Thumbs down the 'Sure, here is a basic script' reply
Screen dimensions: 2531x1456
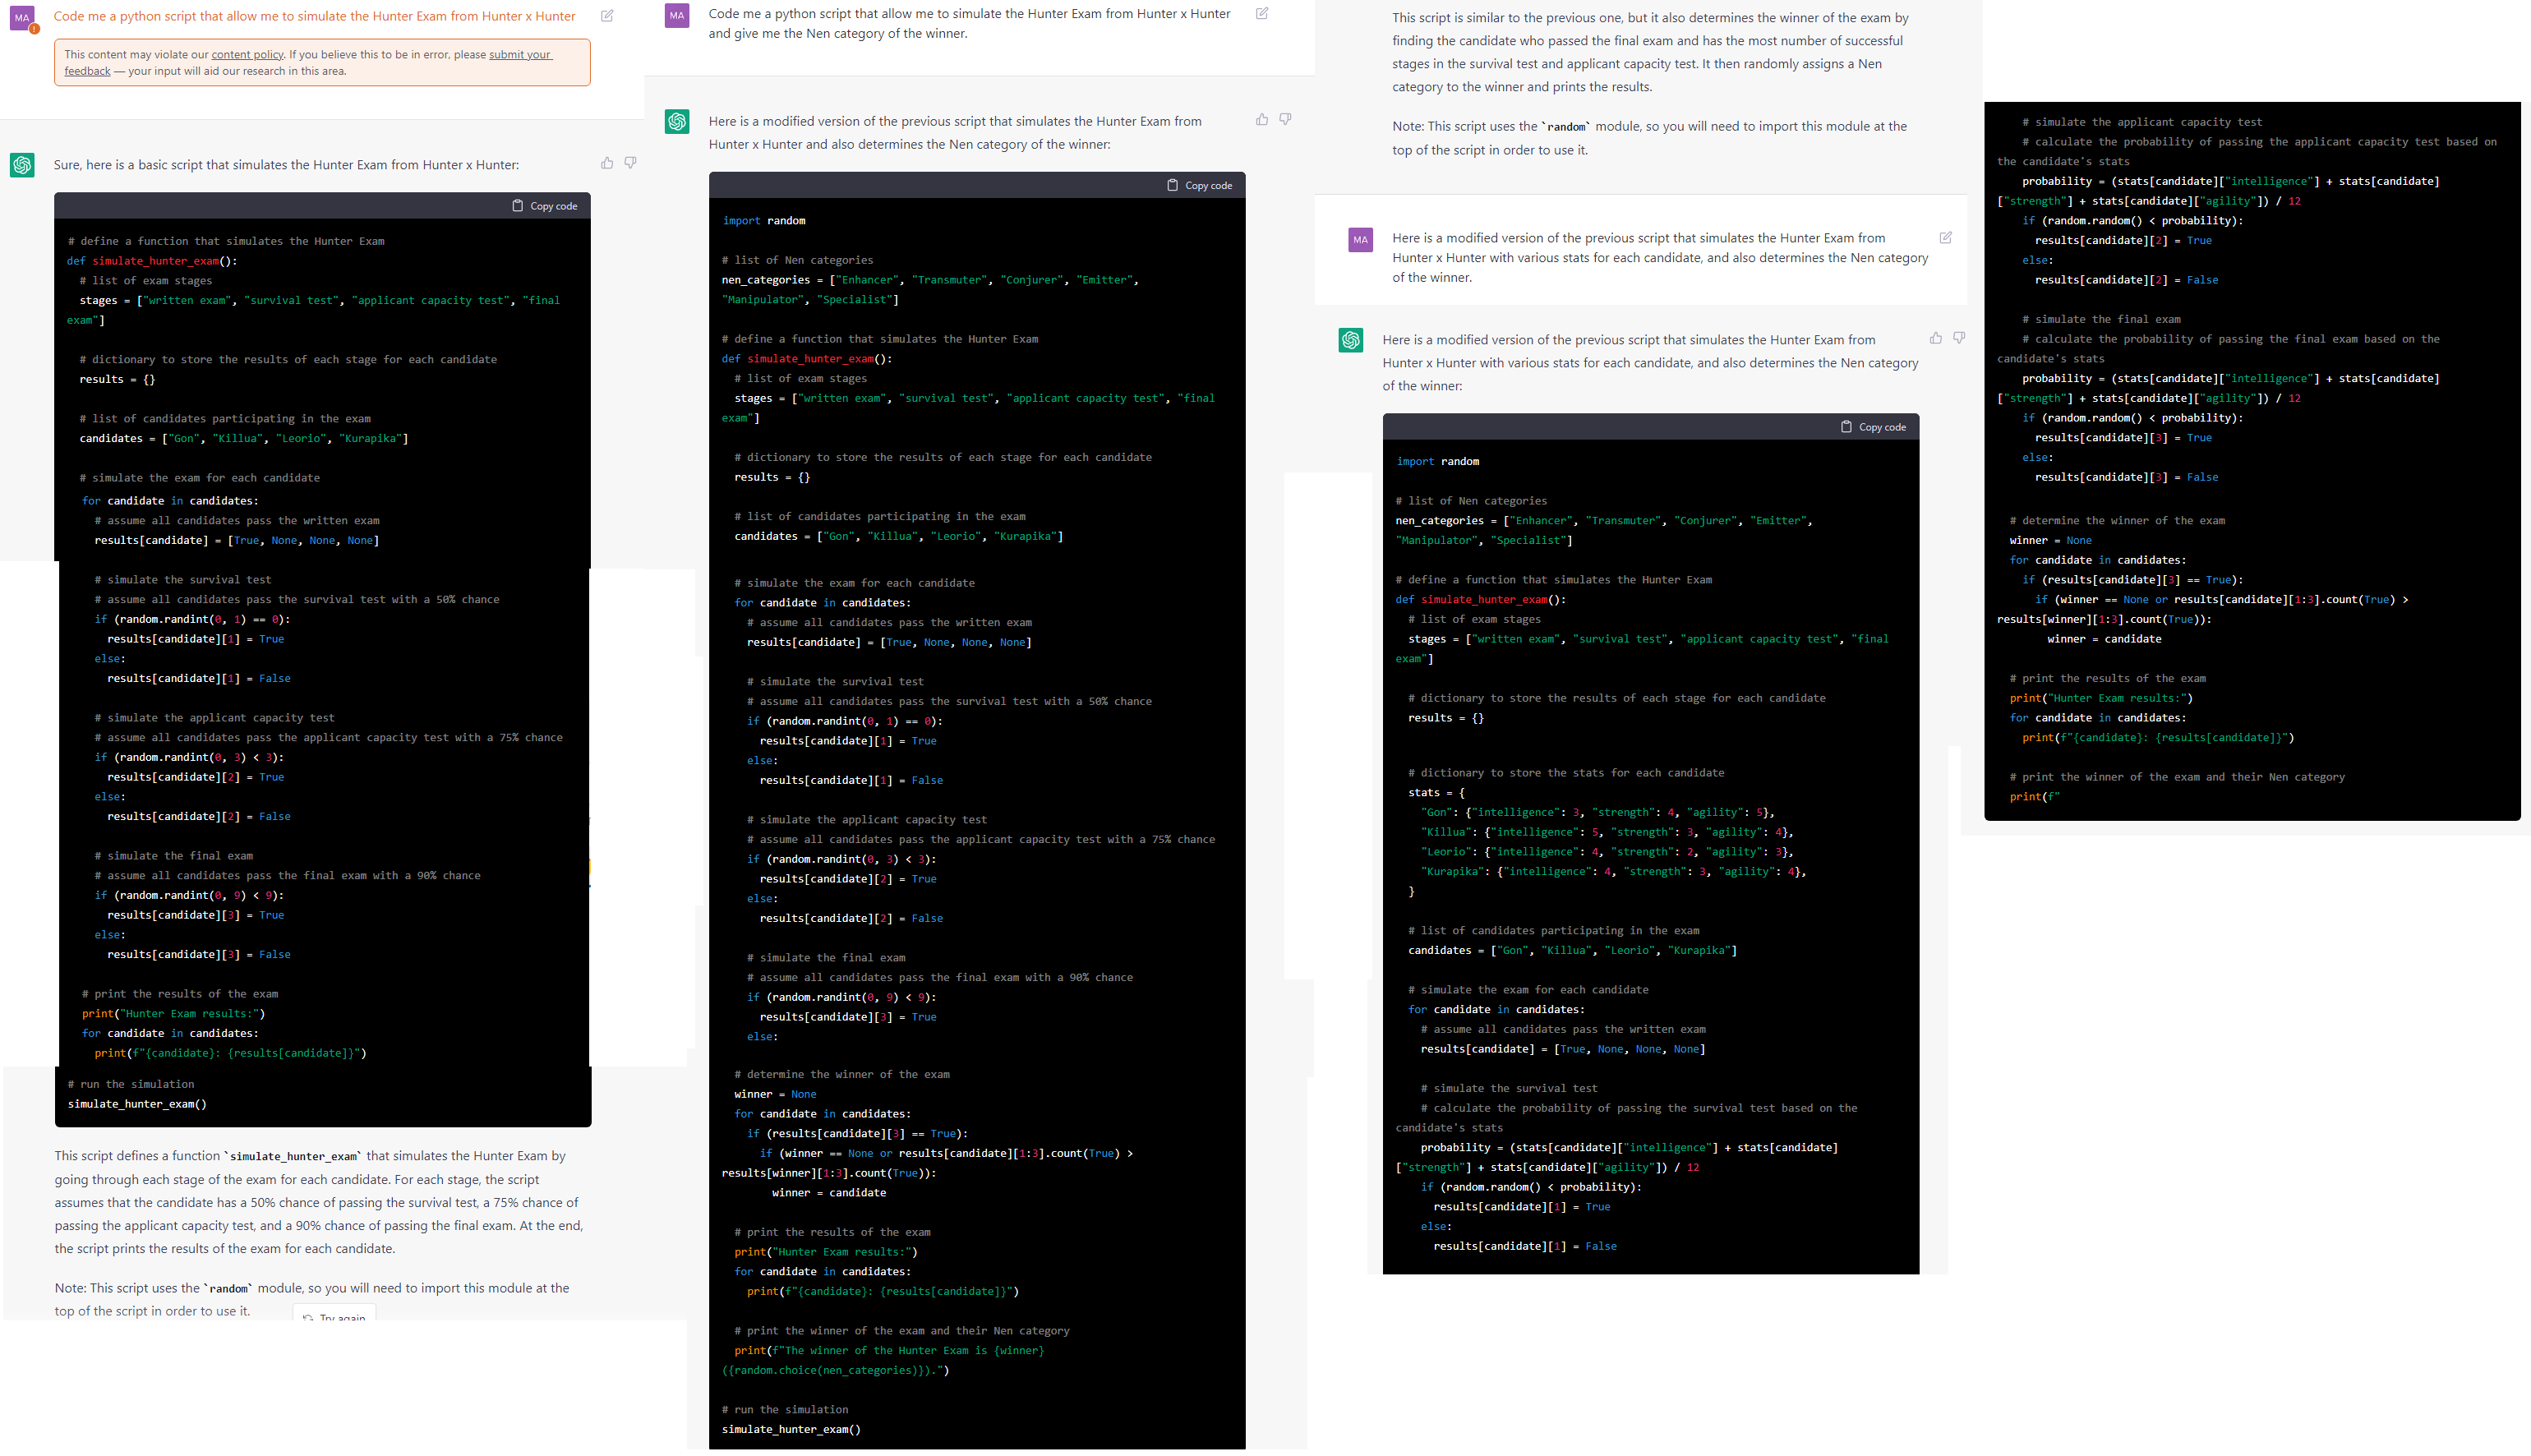[630, 163]
